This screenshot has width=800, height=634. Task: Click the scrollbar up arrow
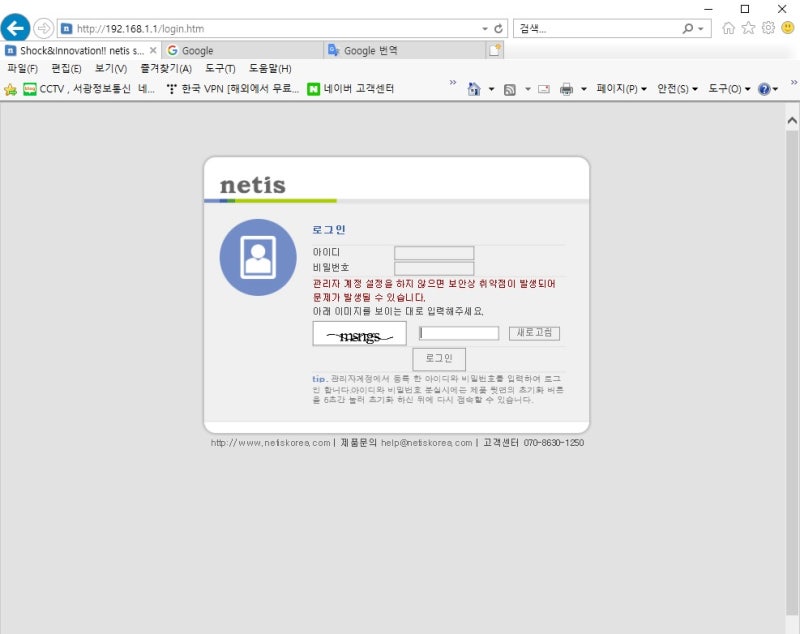coord(792,121)
